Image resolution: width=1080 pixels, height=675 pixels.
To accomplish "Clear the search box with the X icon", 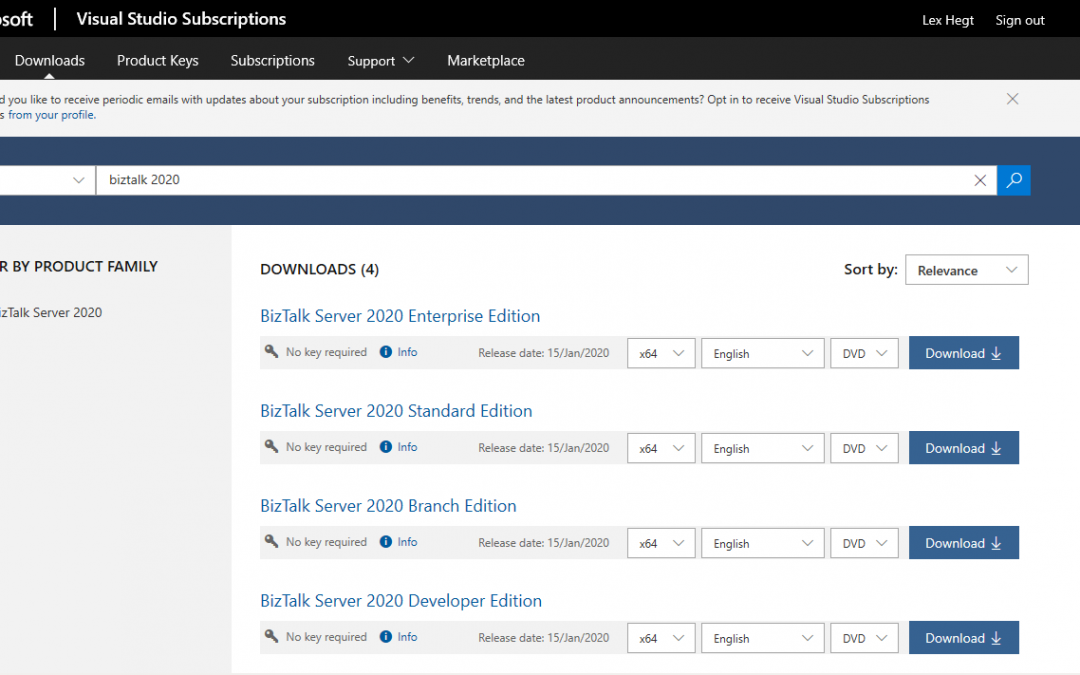I will (979, 180).
